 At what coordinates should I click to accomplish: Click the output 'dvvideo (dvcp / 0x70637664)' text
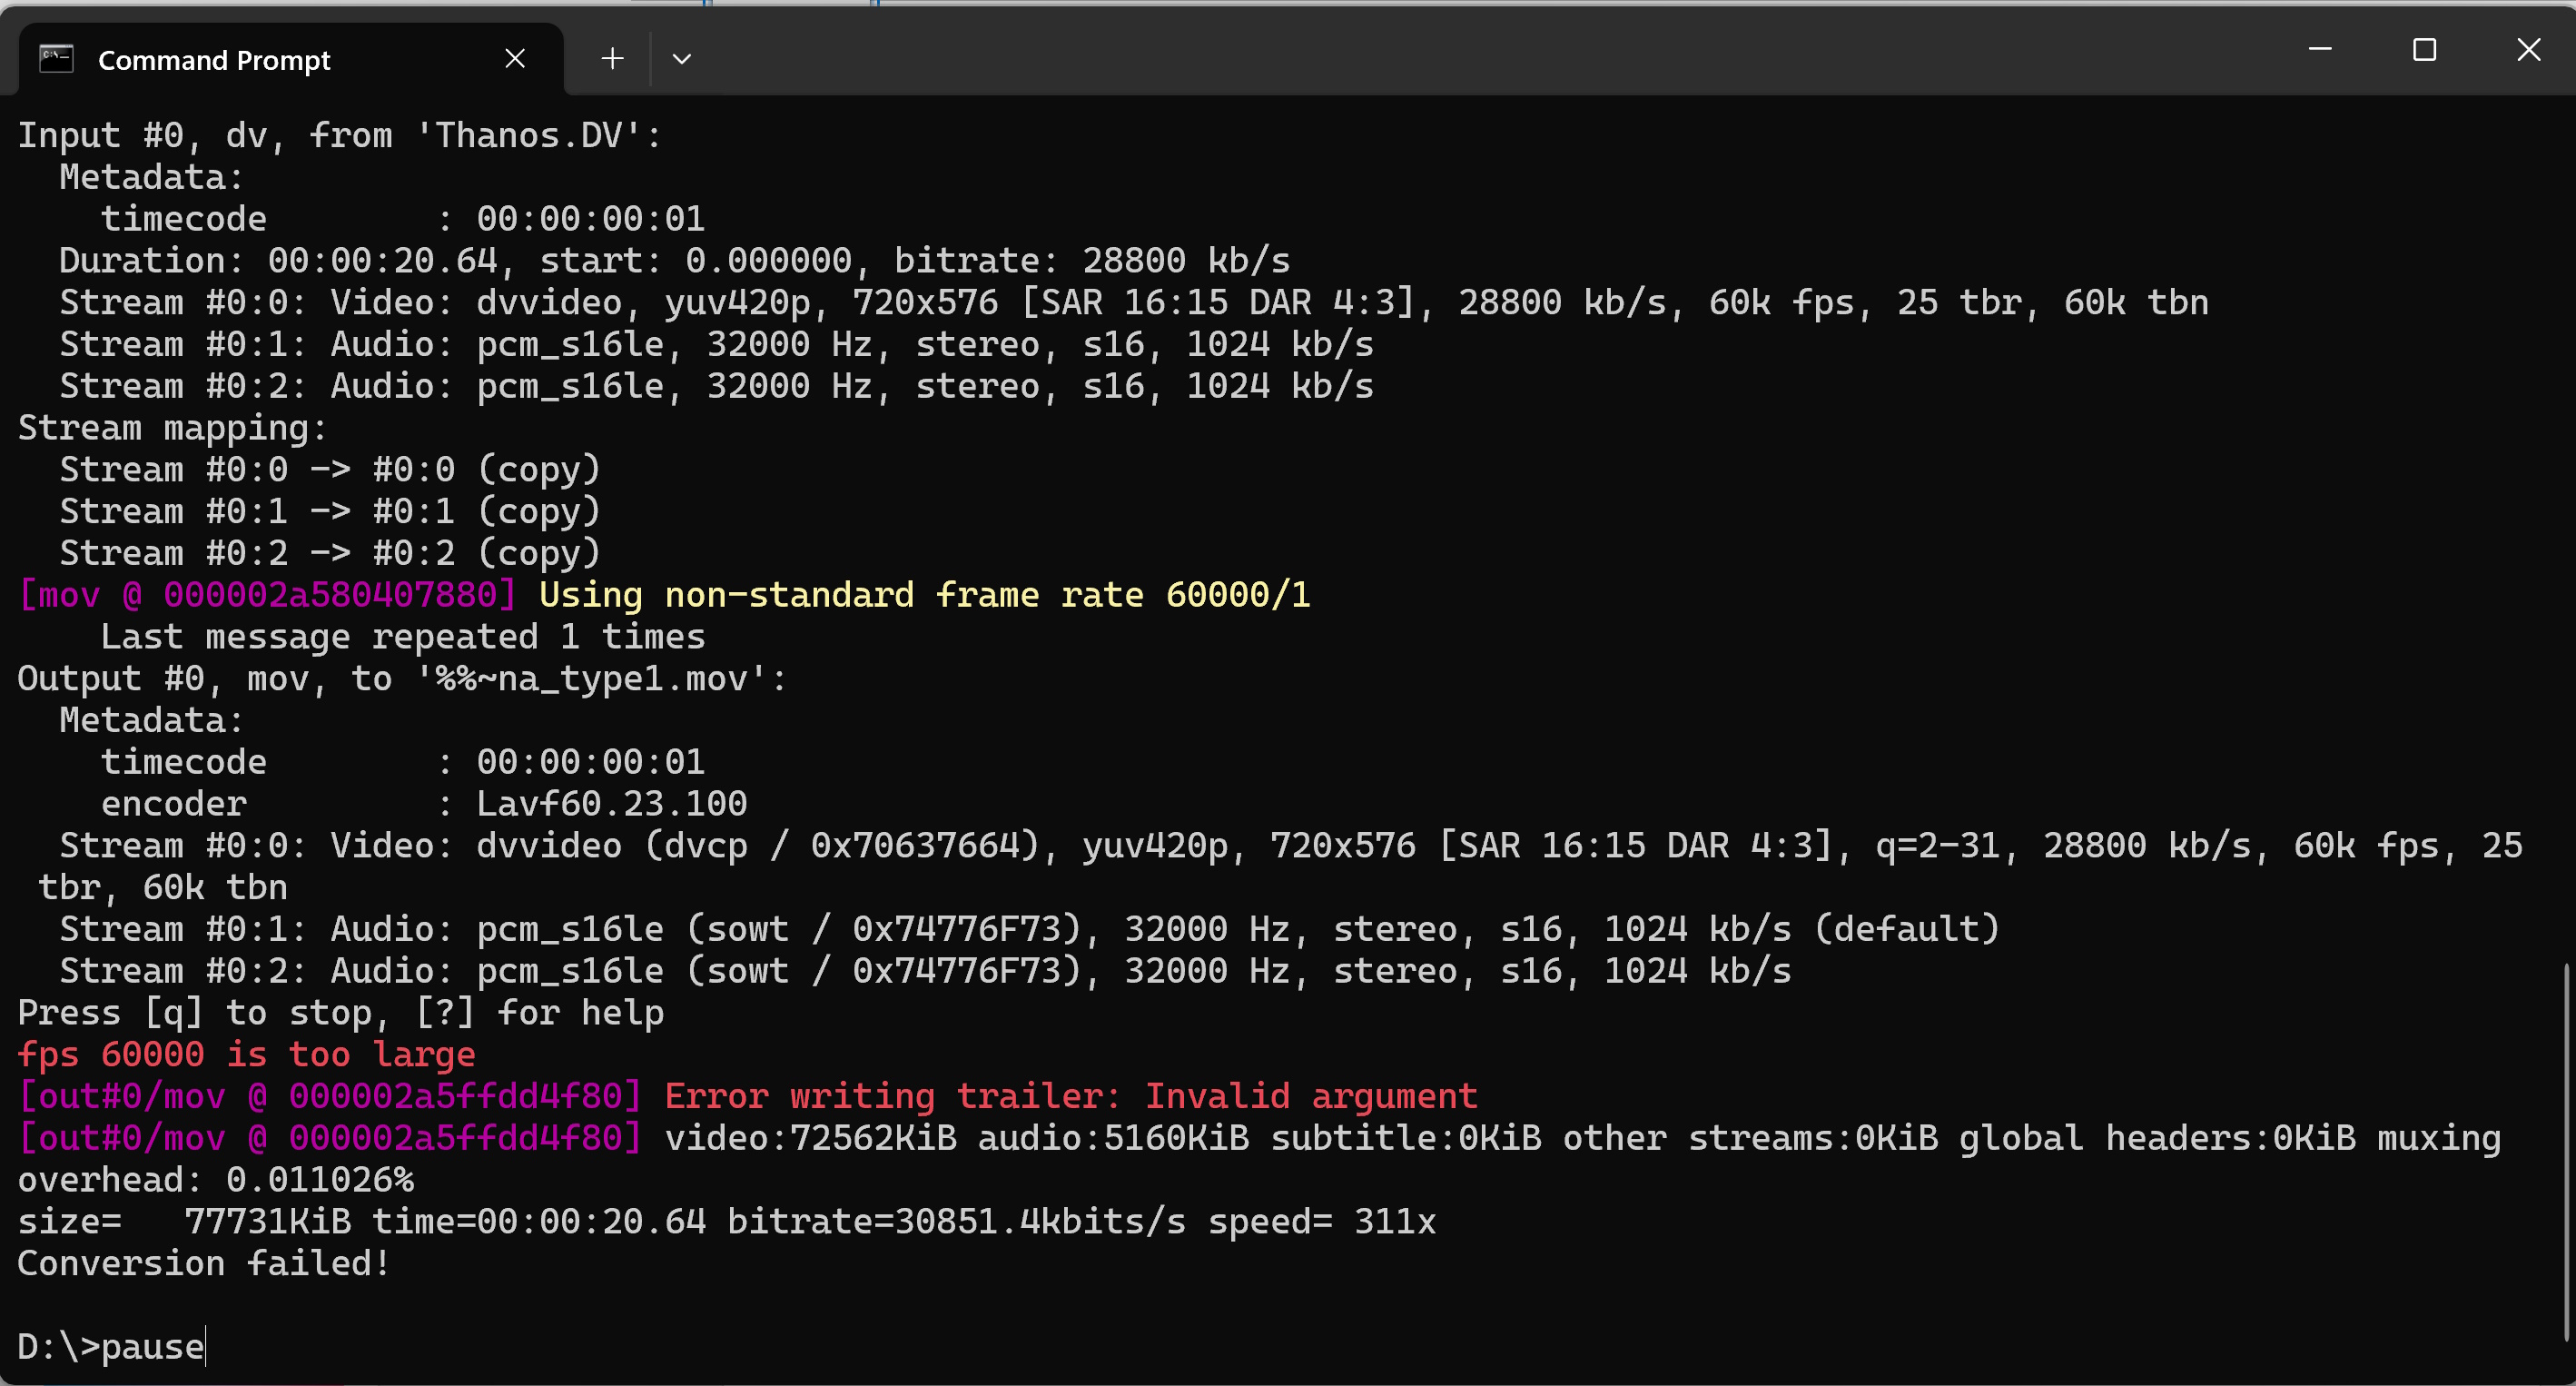pos(757,846)
